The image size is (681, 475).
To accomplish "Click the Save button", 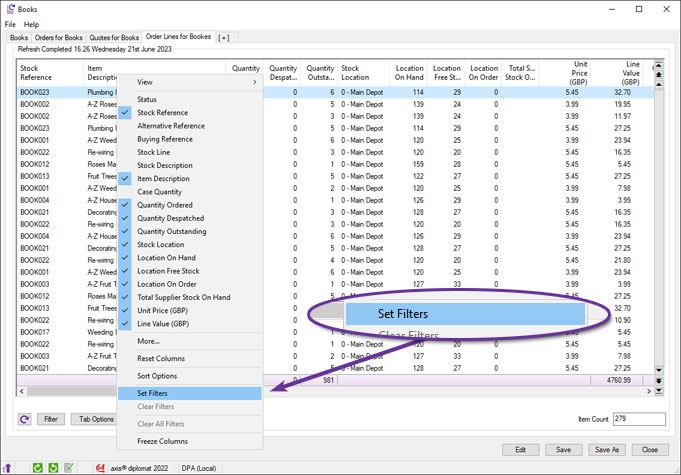I will (564, 450).
